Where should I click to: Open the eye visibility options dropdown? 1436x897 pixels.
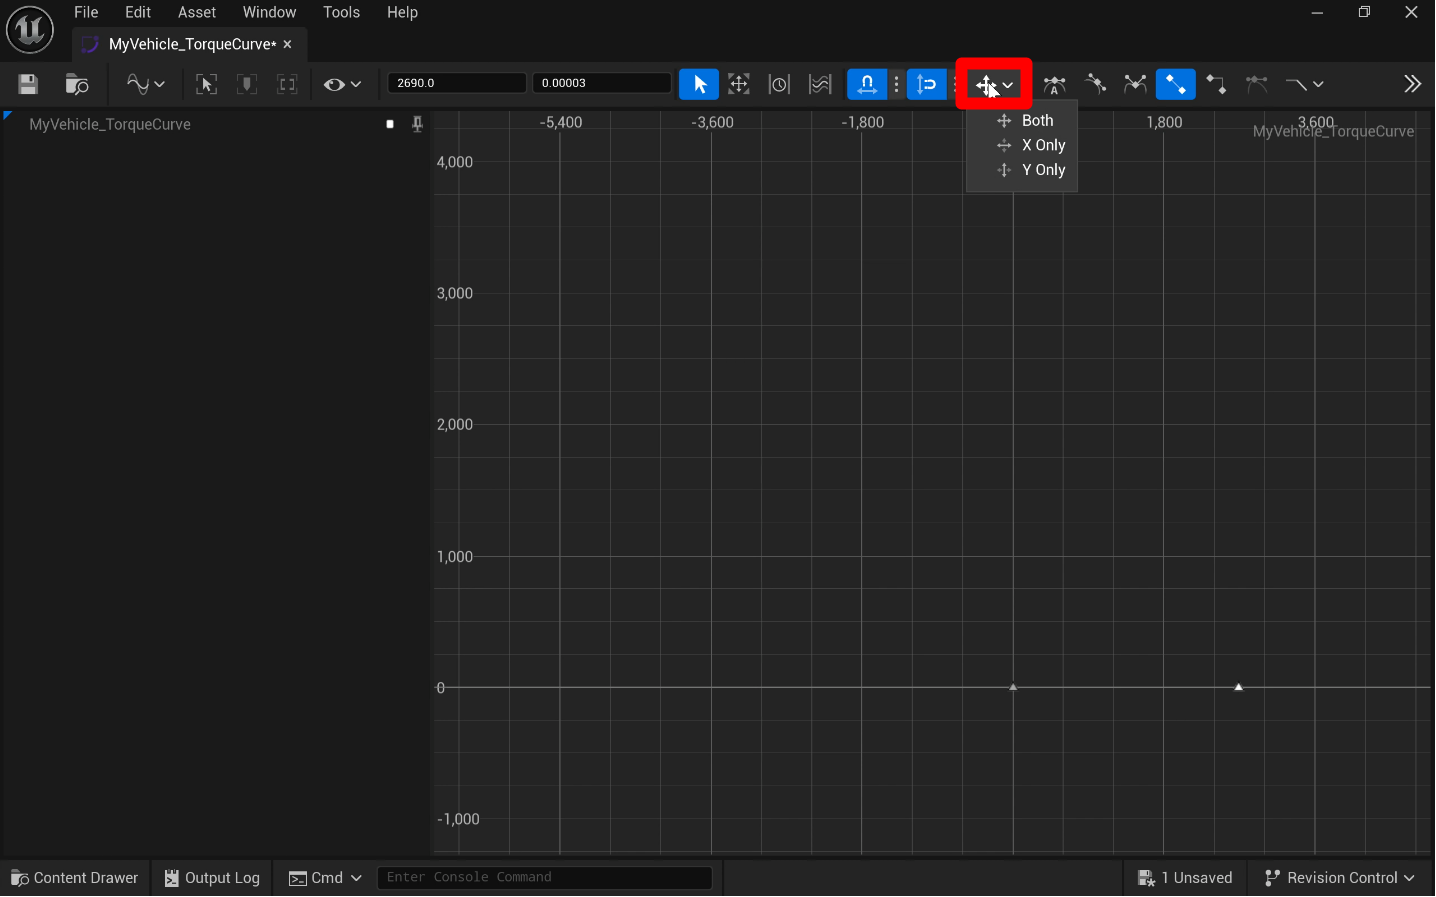click(x=342, y=84)
